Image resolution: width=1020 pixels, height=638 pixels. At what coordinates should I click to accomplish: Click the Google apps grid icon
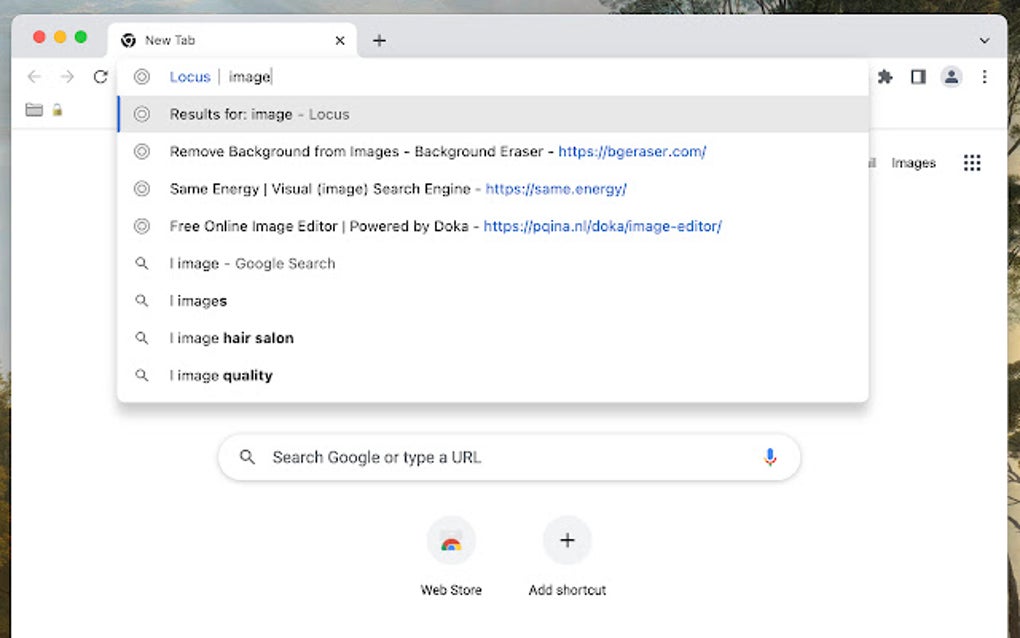[972, 163]
